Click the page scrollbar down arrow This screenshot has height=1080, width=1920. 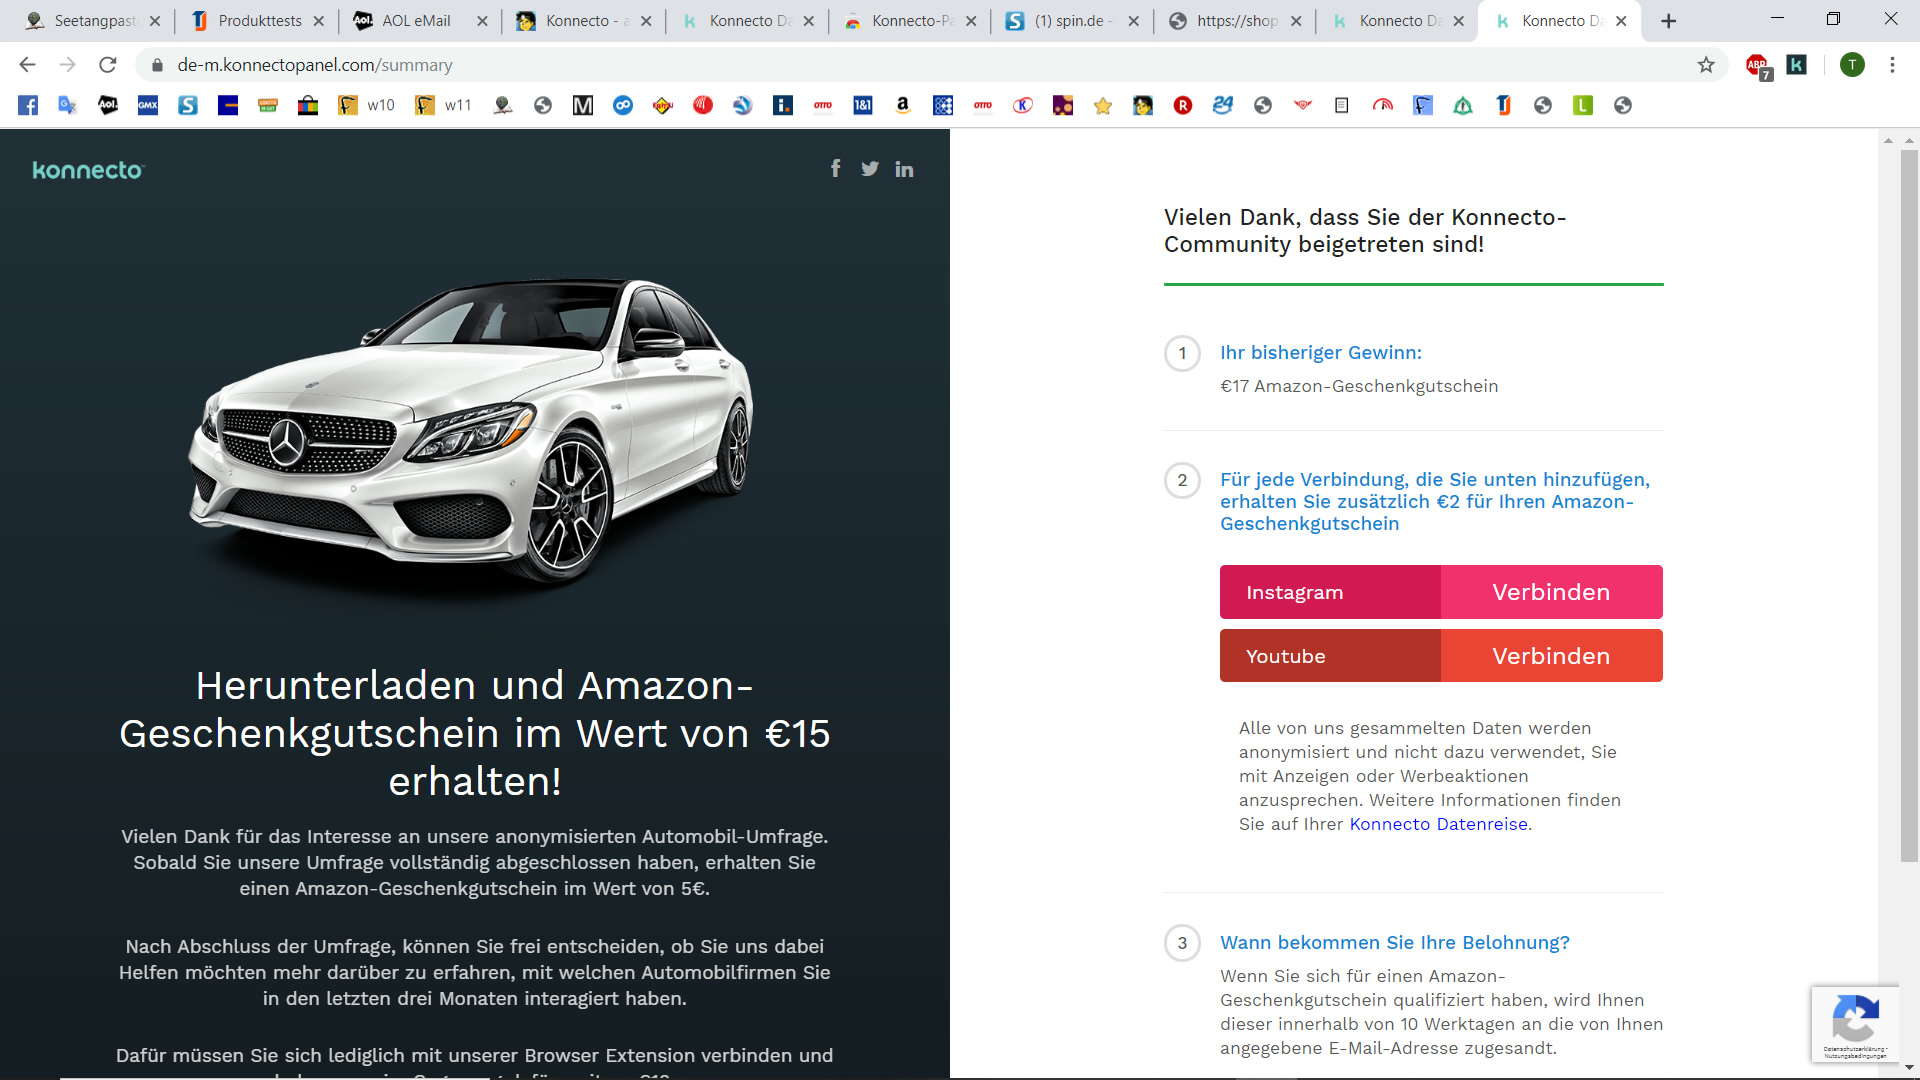pyautogui.click(x=1909, y=1068)
